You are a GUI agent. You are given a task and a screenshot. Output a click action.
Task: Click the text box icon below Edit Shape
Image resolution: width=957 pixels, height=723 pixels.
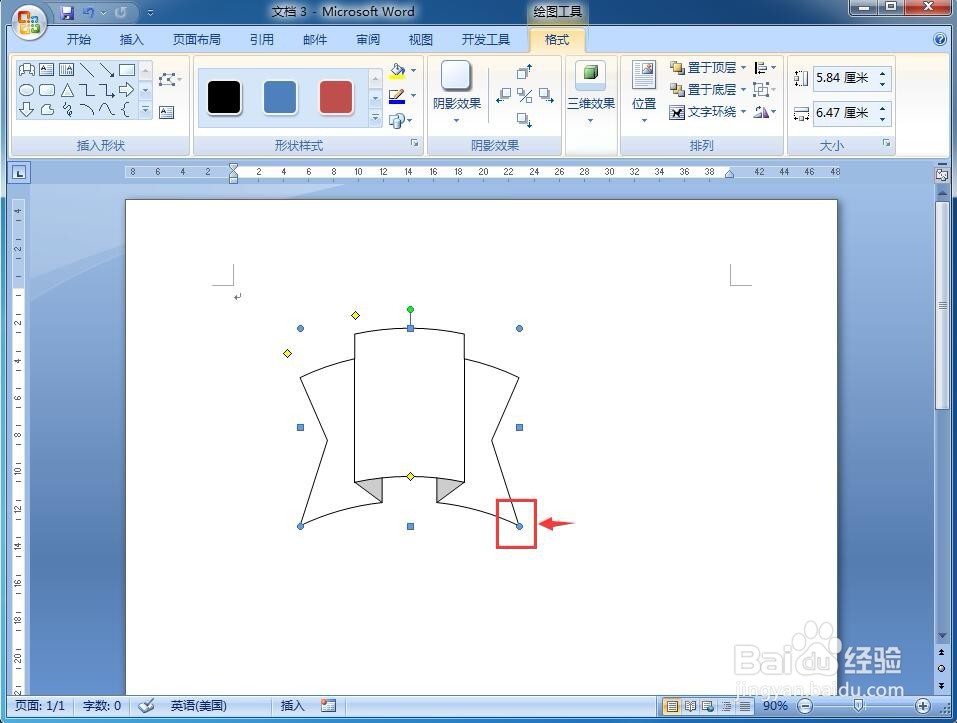[x=167, y=112]
